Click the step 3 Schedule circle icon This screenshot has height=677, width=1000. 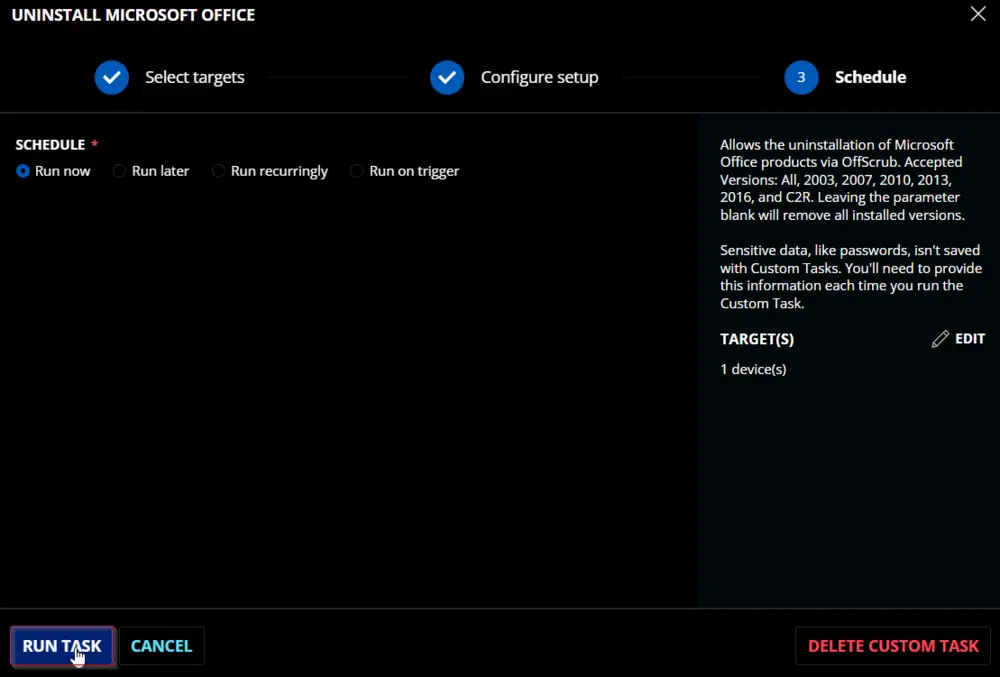coord(802,77)
